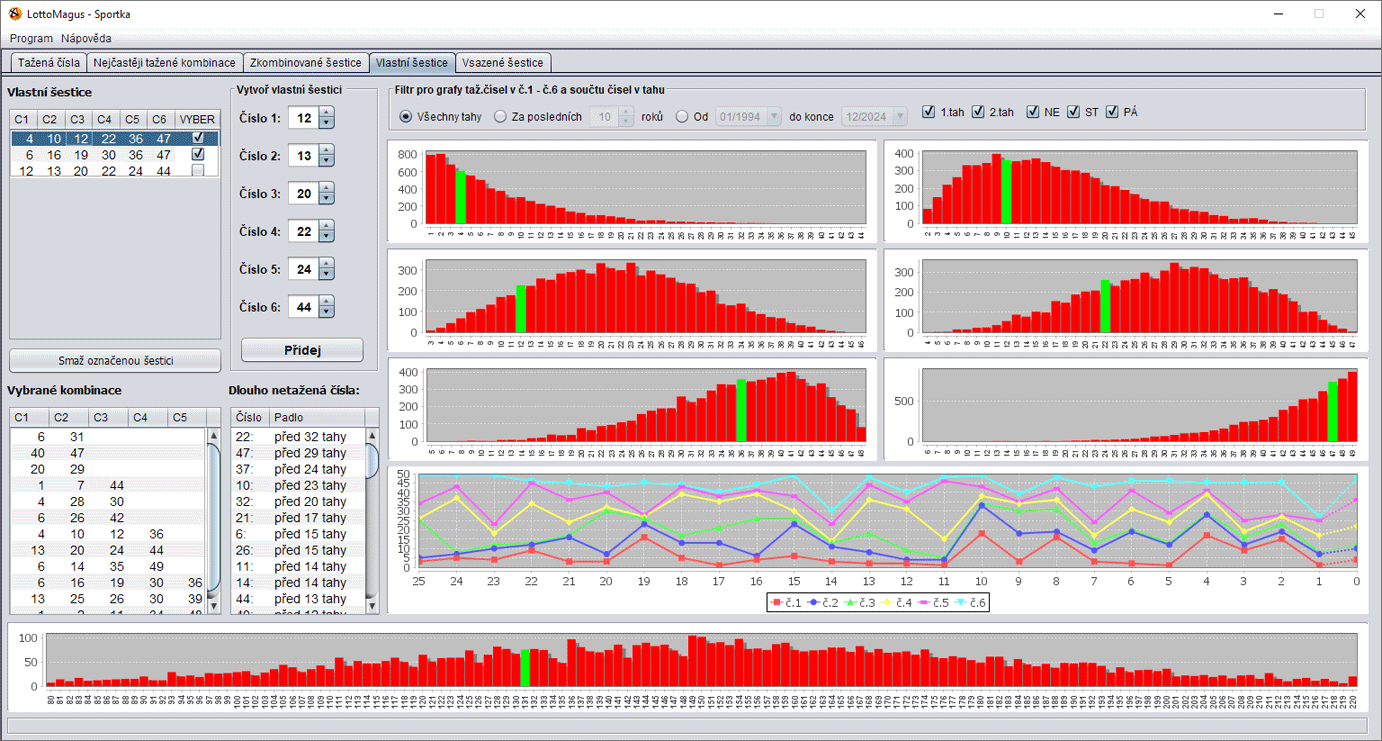Click the Číslo 1 spinner arrows
This screenshot has width=1382, height=741.
[326, 118]
